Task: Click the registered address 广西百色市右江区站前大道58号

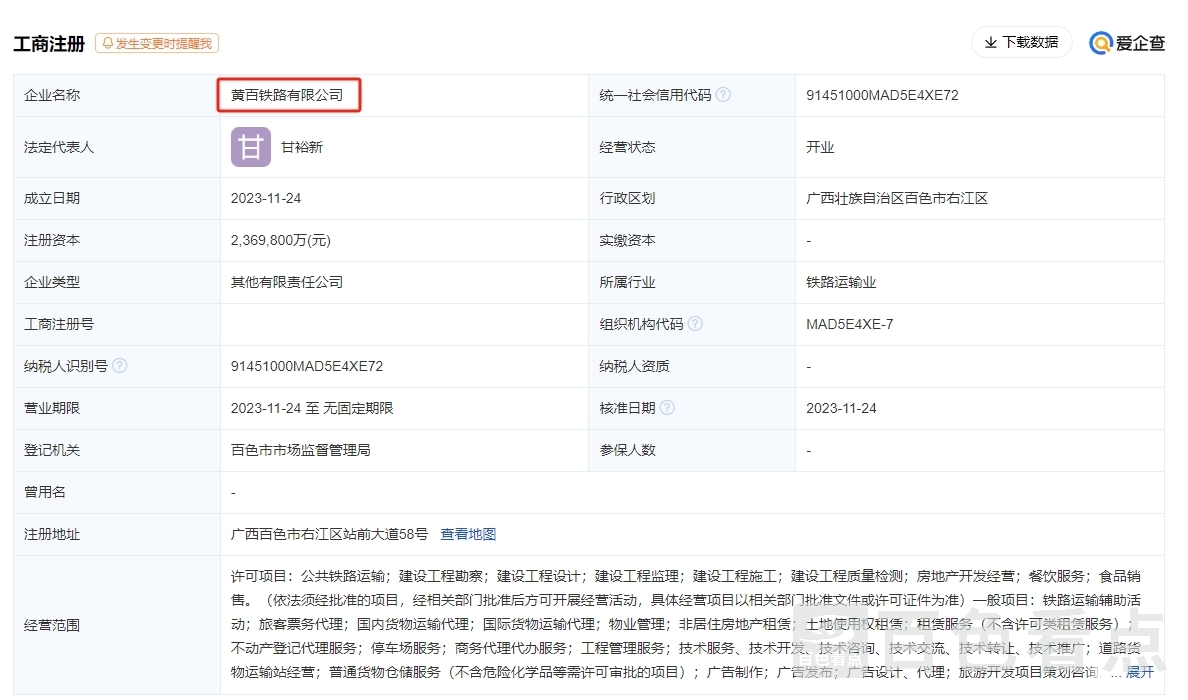Action: pyautogui.click(x=329, y=534)
